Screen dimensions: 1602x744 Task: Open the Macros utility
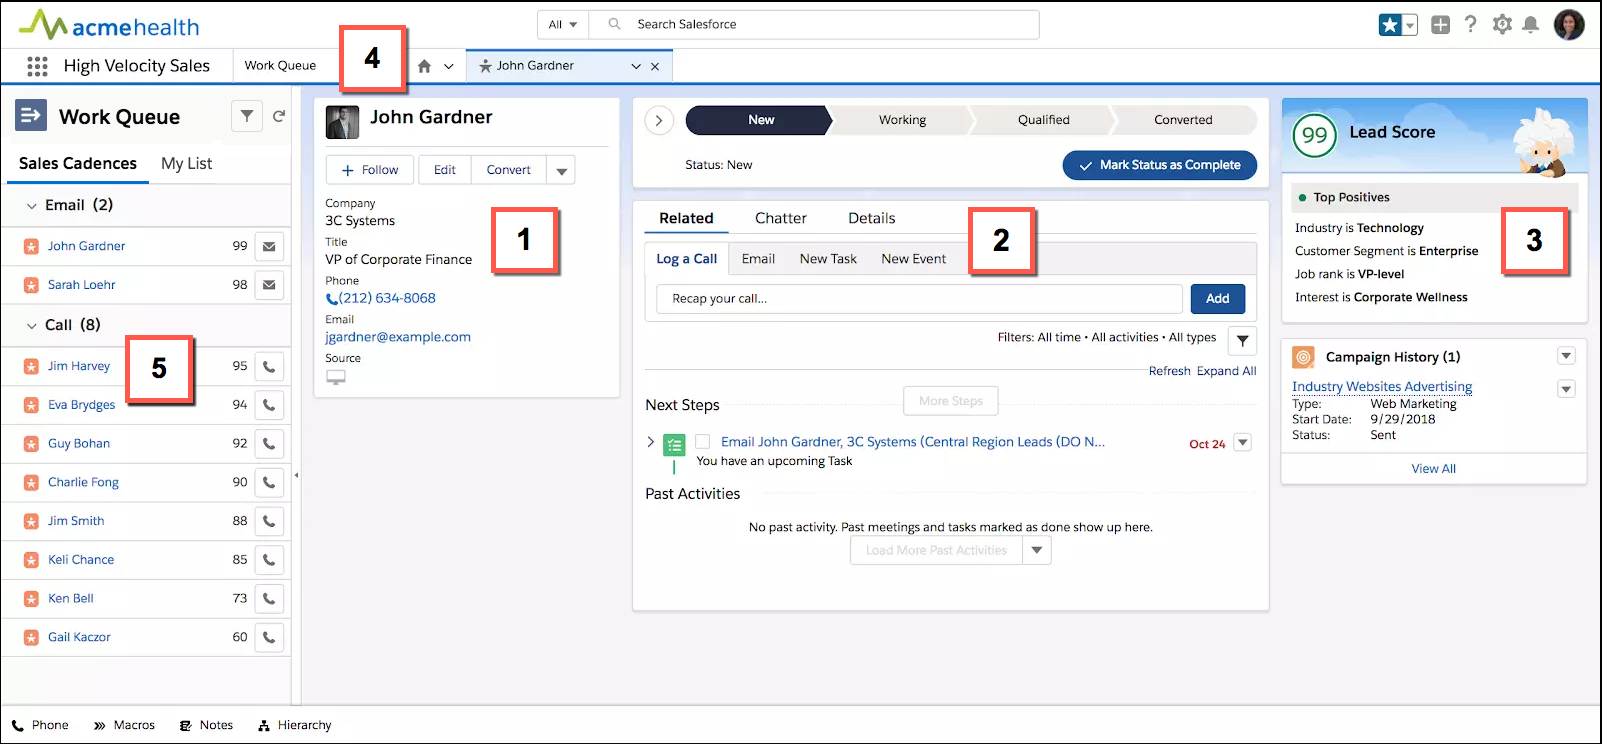pos(125,725)
